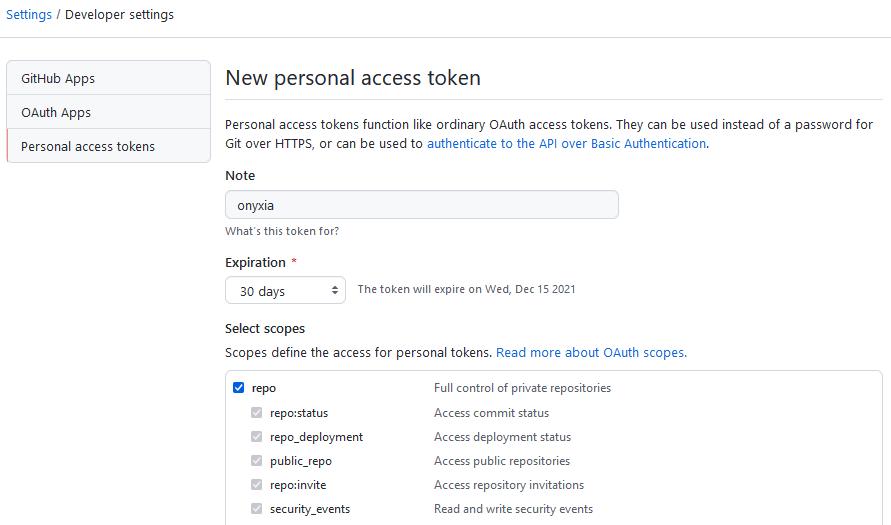This screenshot has height=525, width=891.
Task: Click the repo:invite scope label
Action: (298, 485)
